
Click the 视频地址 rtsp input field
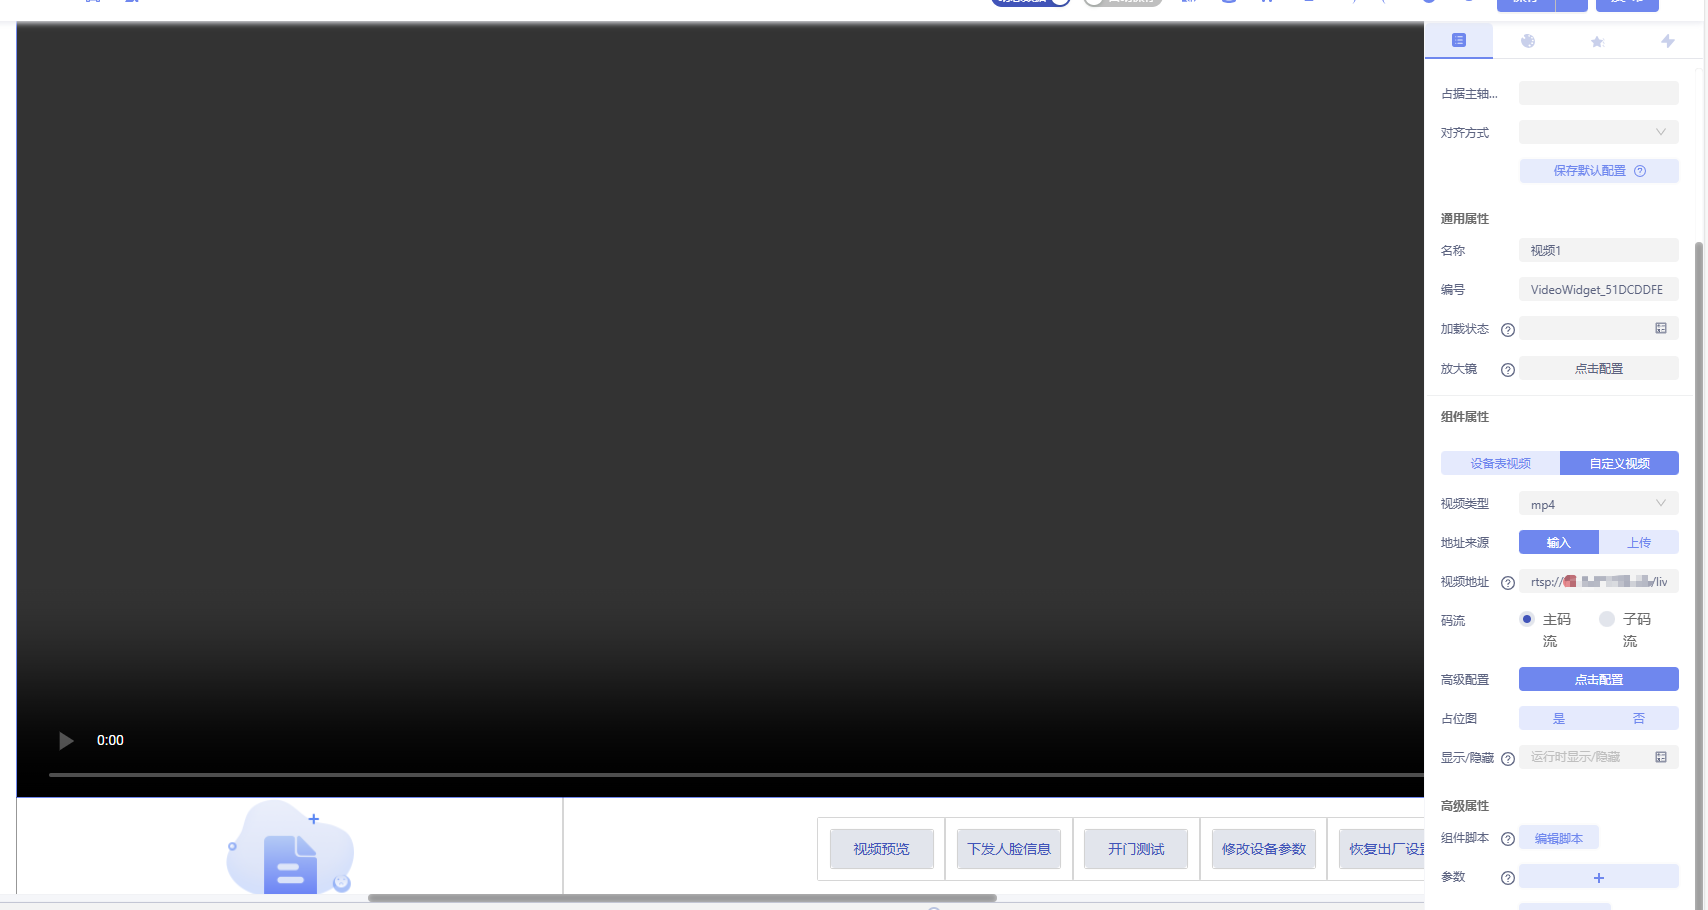coord(1599,581)
